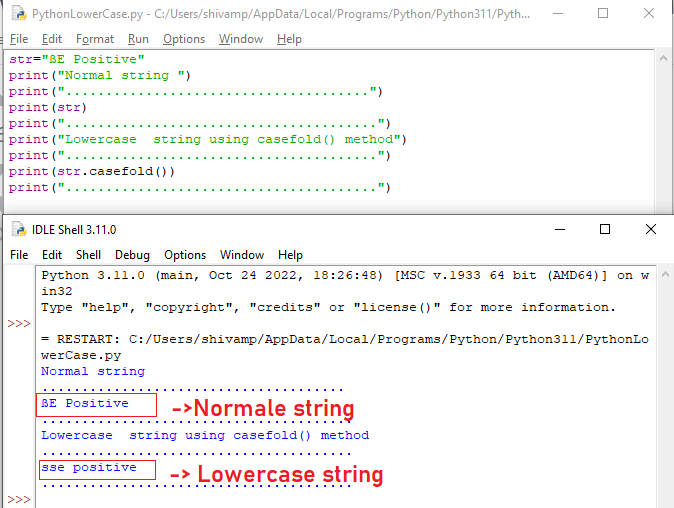Open Window menu in the editor window
Screen dimensions: 674x508
[x=241, y=39]
